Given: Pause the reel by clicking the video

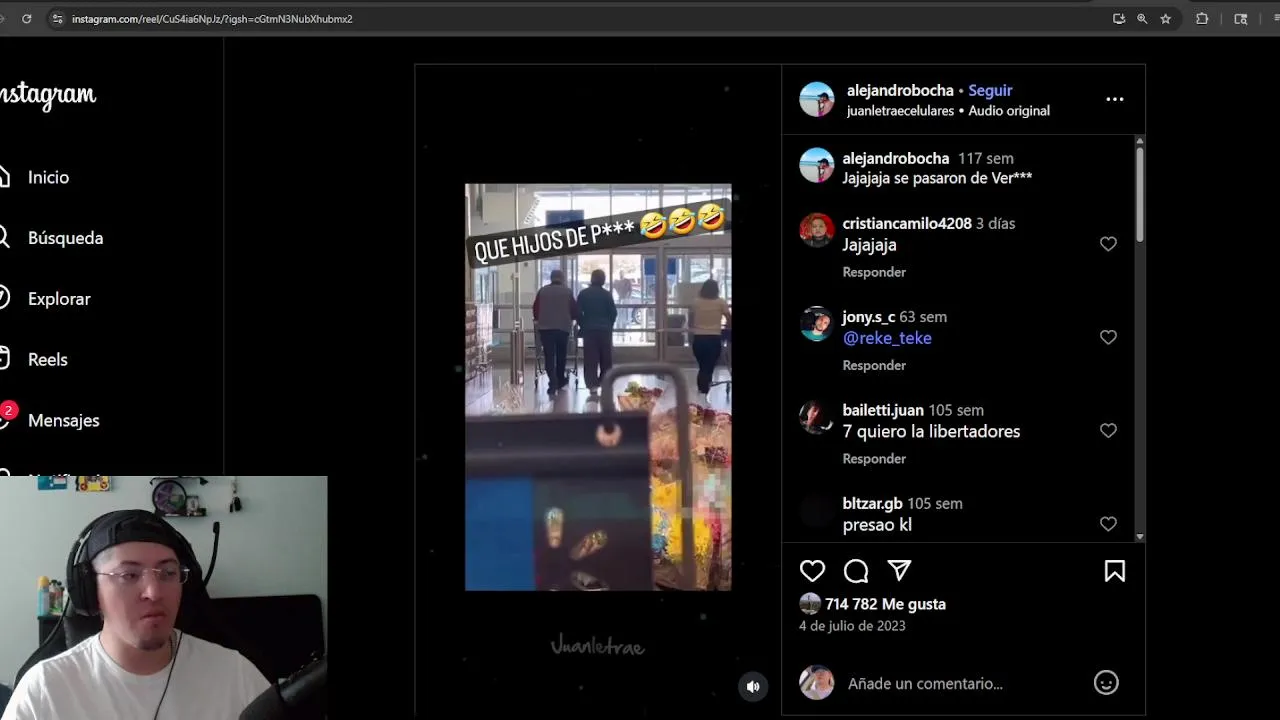Looking at the screenshot, I should click(x=598, y=387).
